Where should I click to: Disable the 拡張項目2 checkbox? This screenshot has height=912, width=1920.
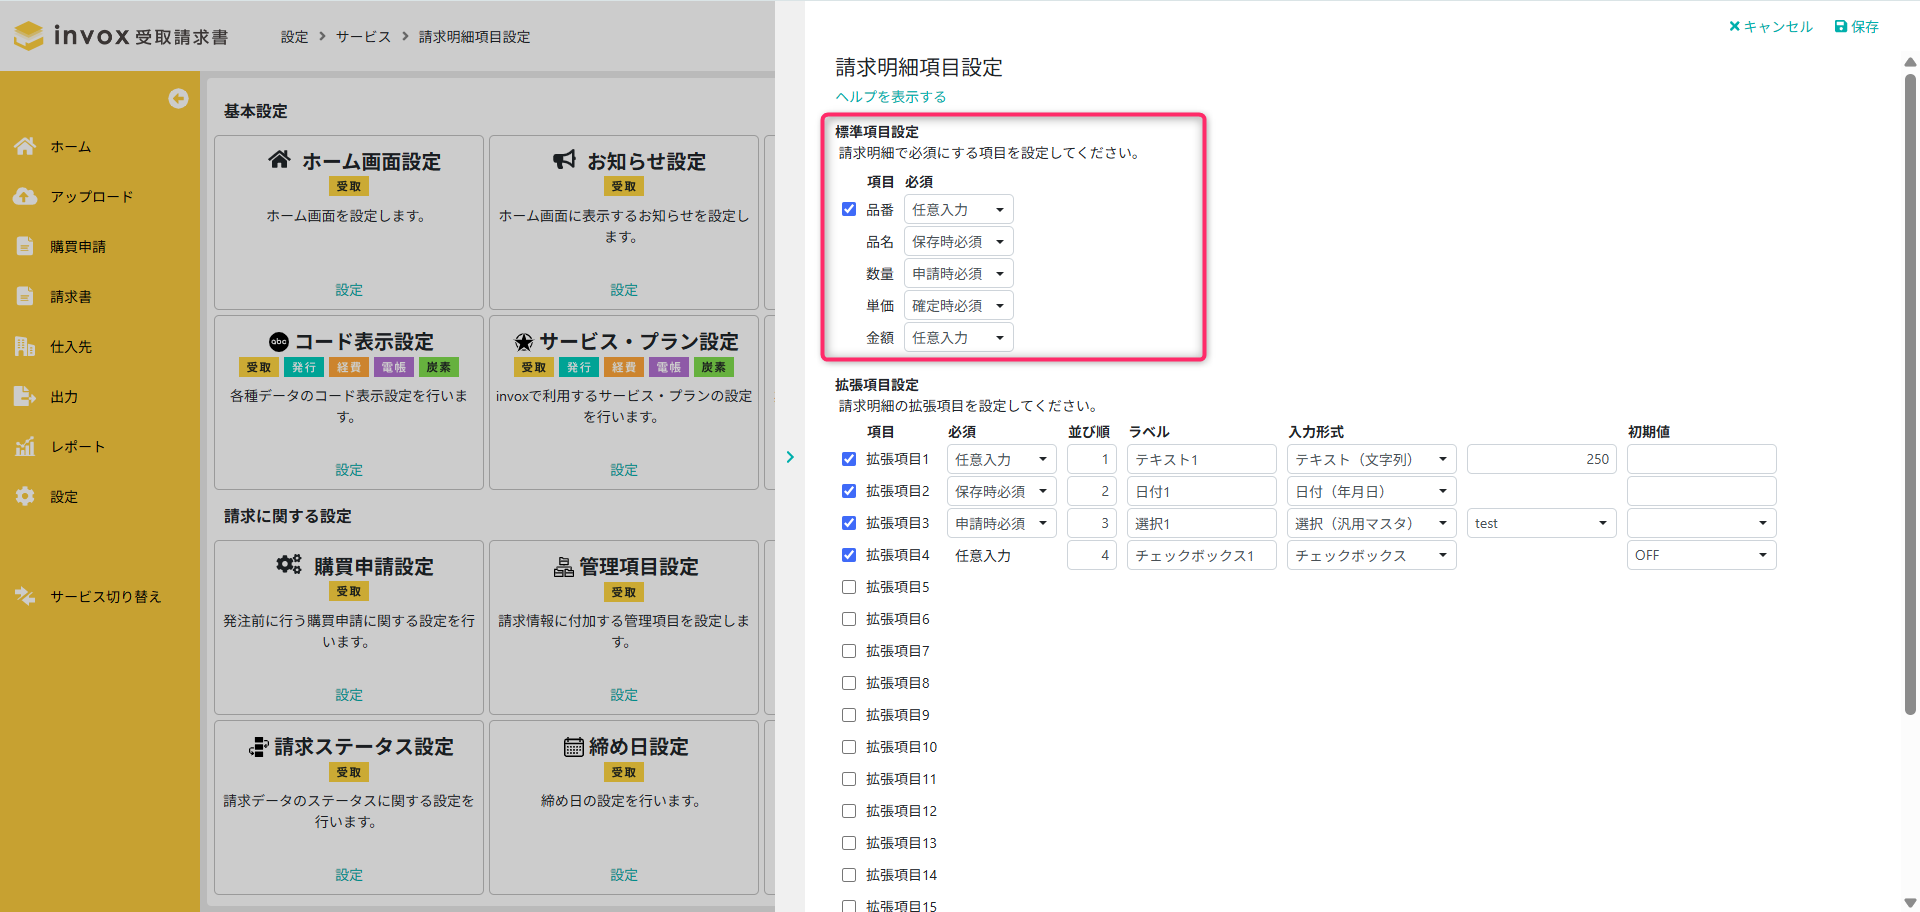coord(849,491)
